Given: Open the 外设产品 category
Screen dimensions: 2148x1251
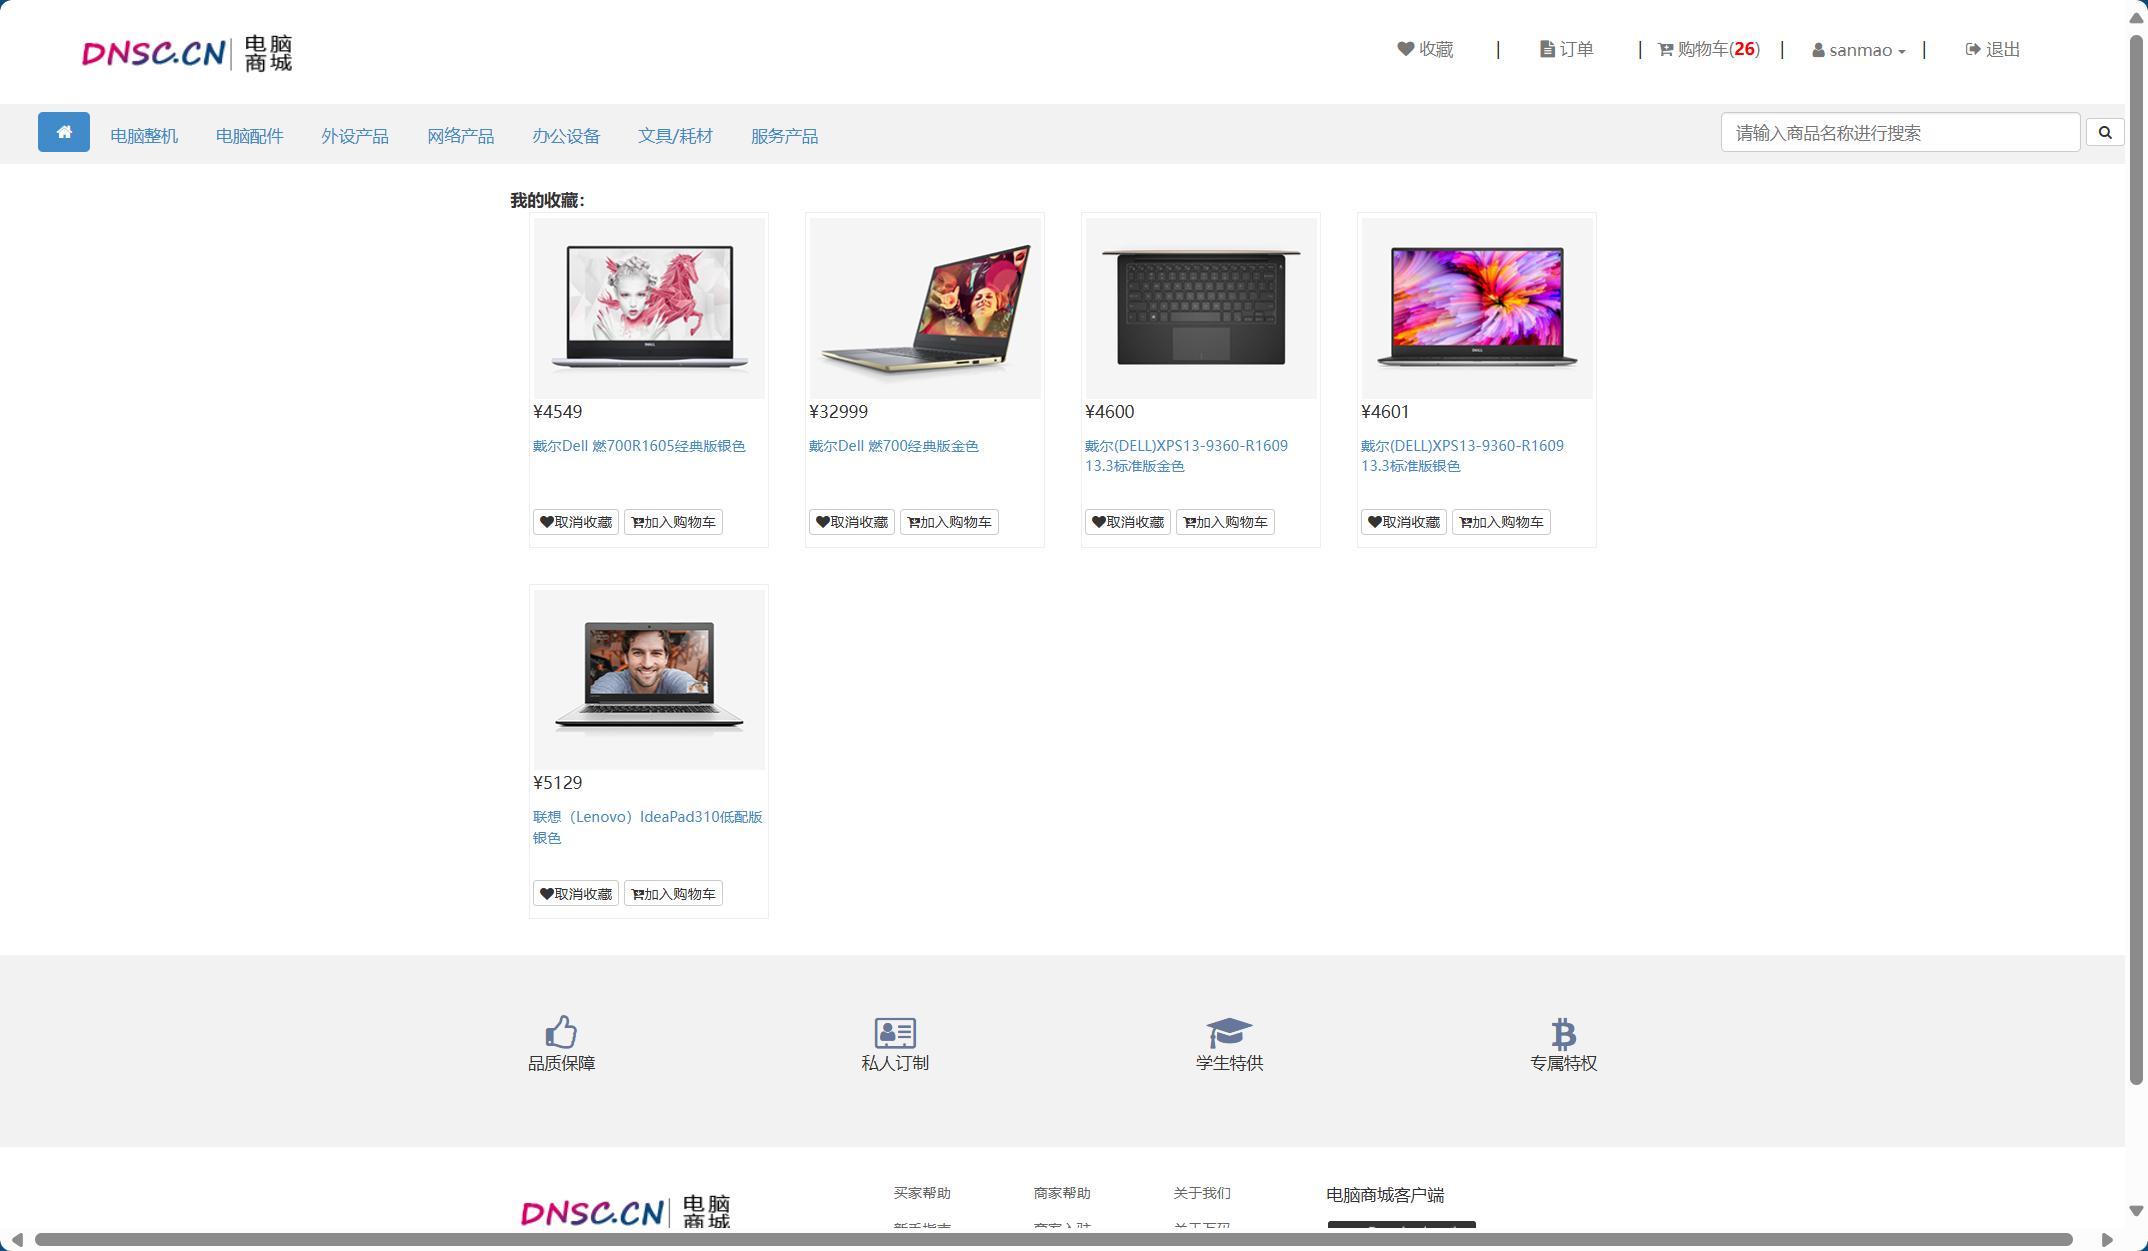Looking at the screenshot, I should click(x=355, y=136).
